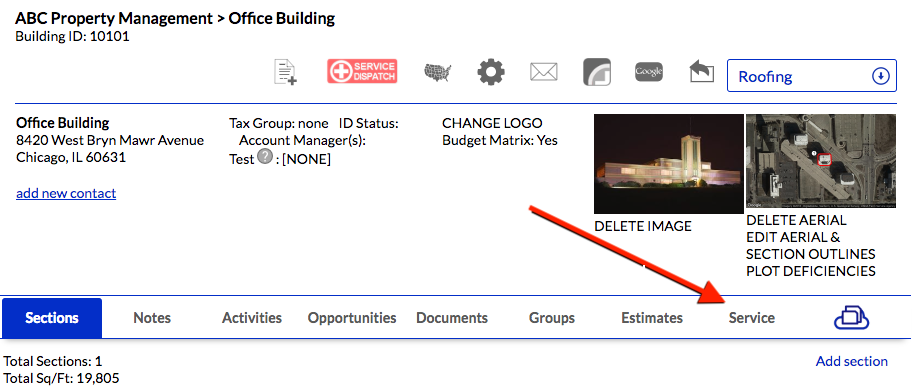Open the Google icon
Viewport: 912px width, 390px height.
pos(649,71)
